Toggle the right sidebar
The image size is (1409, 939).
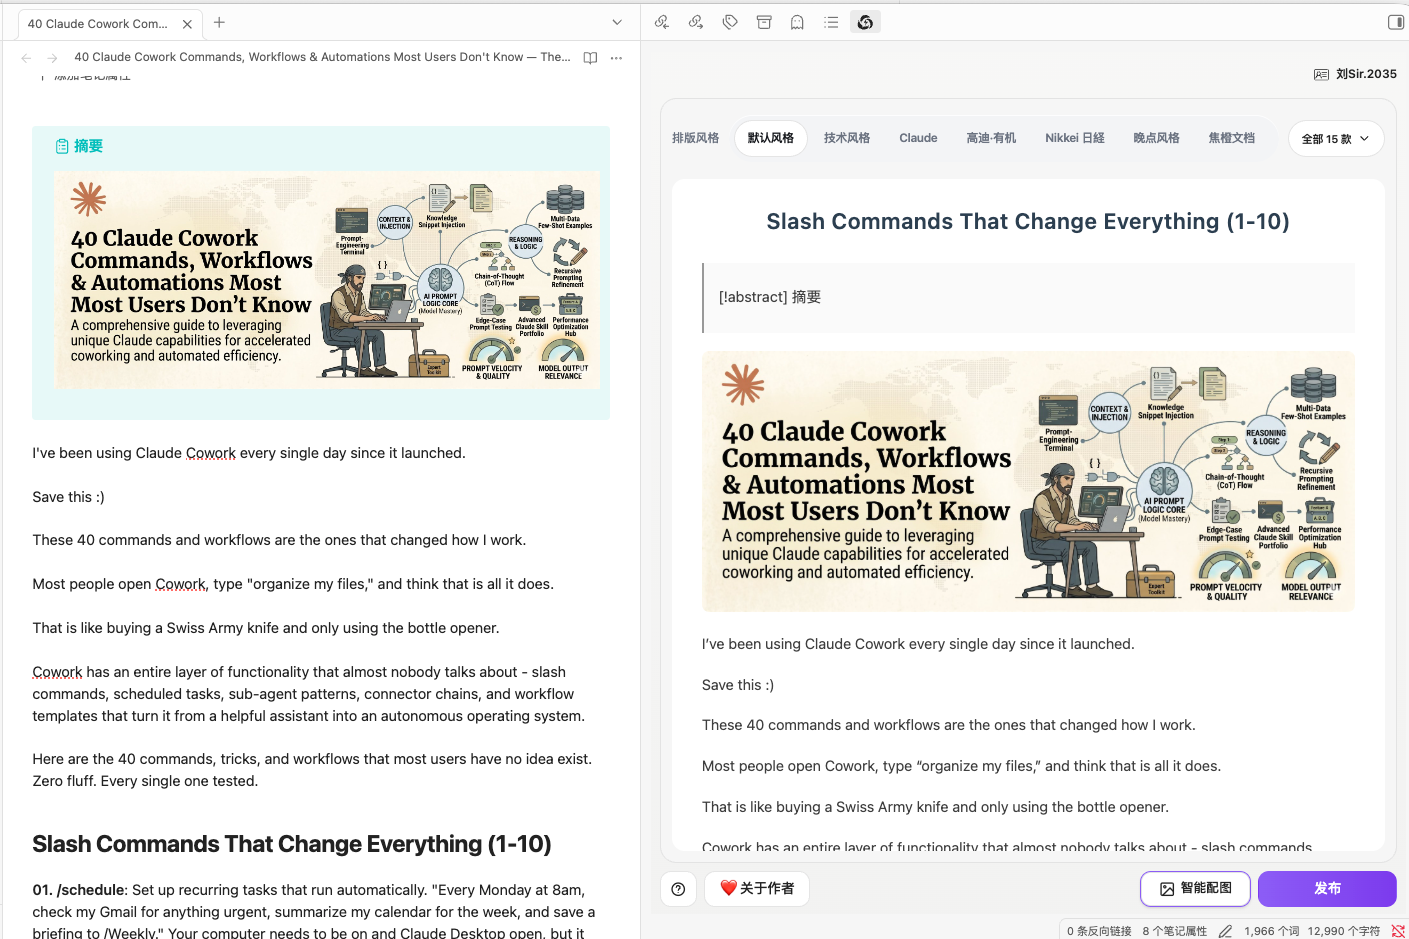(x=1396, y=22)
